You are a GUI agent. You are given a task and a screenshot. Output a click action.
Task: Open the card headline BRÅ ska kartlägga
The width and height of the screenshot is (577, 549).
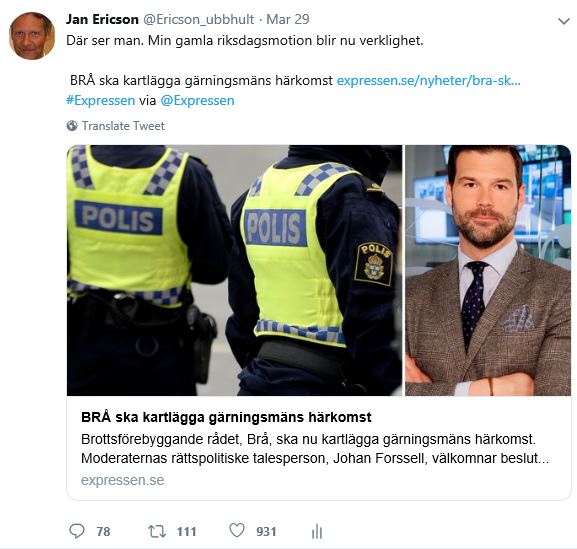coord(226,417)
